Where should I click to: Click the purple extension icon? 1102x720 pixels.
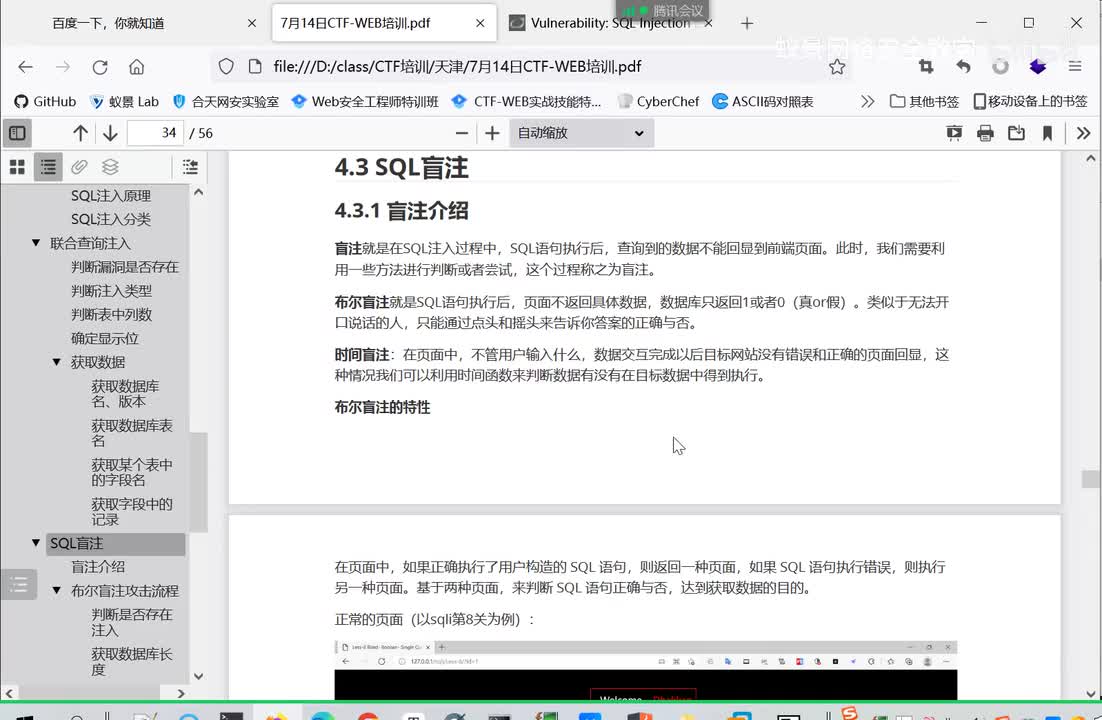tap(1037, 67)
